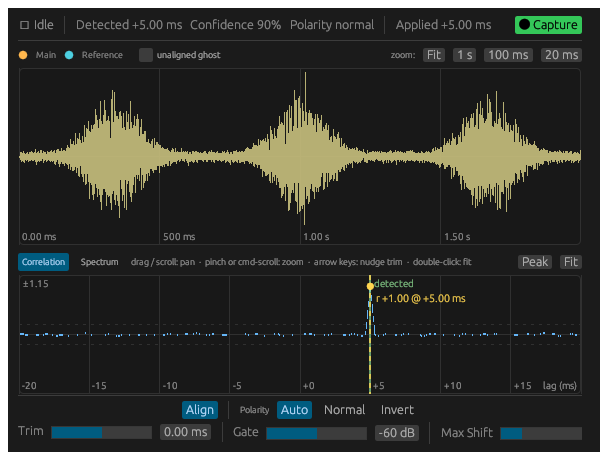Select Invert polarity mode

point(397,410)
